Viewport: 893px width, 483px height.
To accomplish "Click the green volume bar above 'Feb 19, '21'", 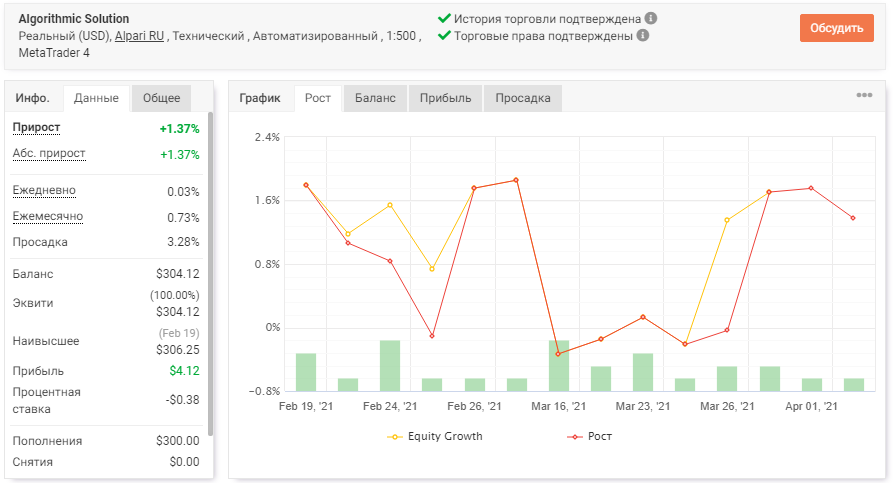I will pos(306,373).
